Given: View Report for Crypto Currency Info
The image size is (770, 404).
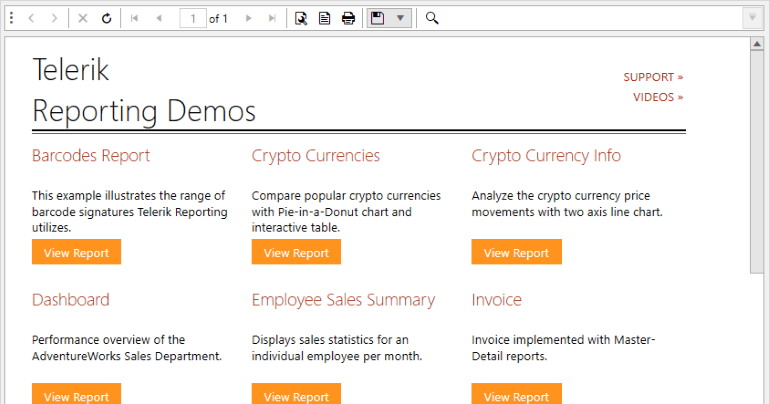Looking at the screenshot, I should pos(517,252).
